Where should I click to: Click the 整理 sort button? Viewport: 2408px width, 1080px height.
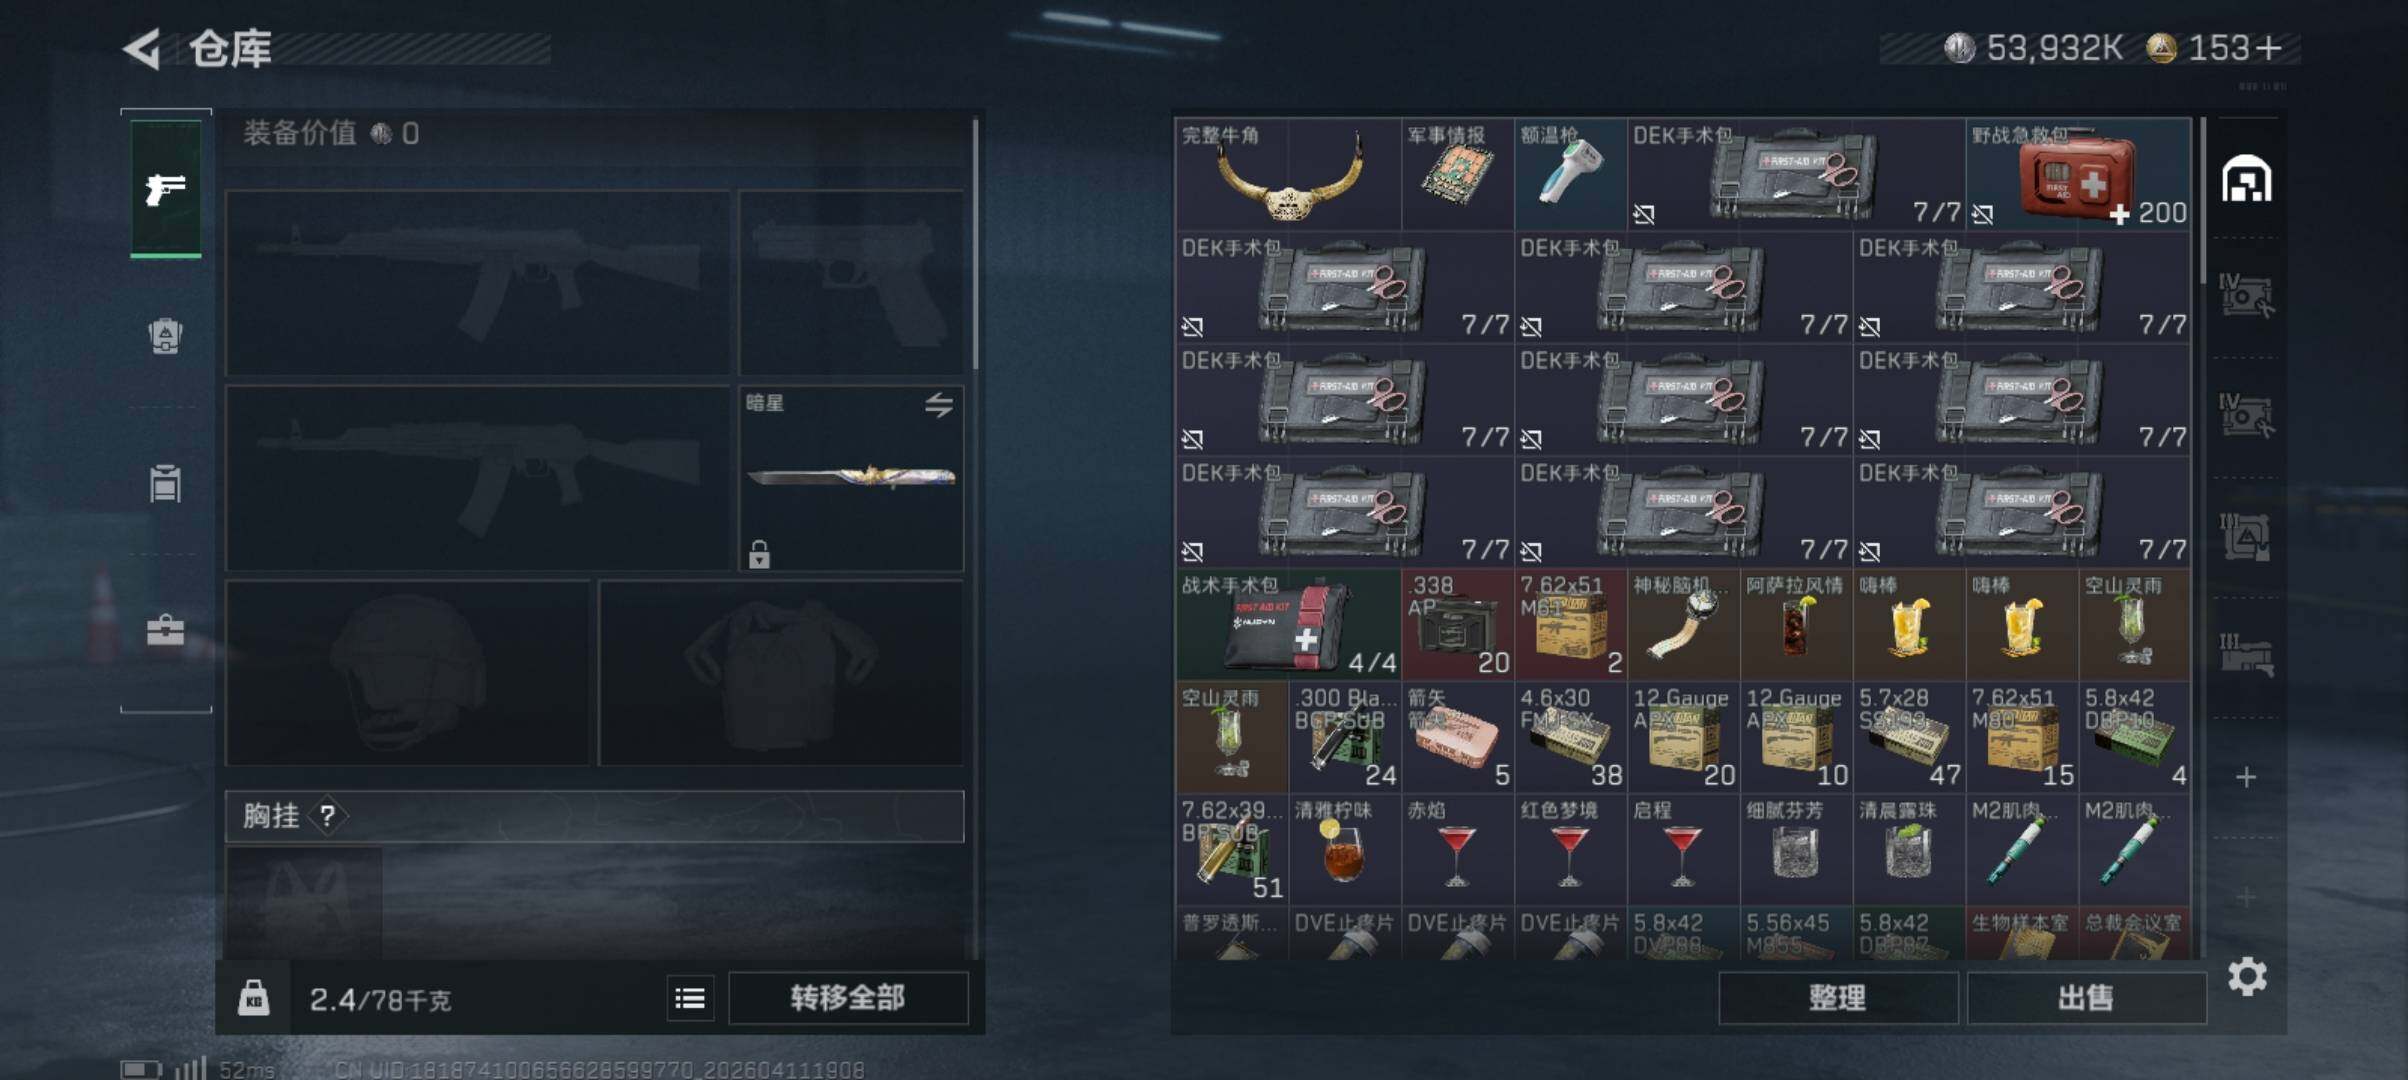1838,998
